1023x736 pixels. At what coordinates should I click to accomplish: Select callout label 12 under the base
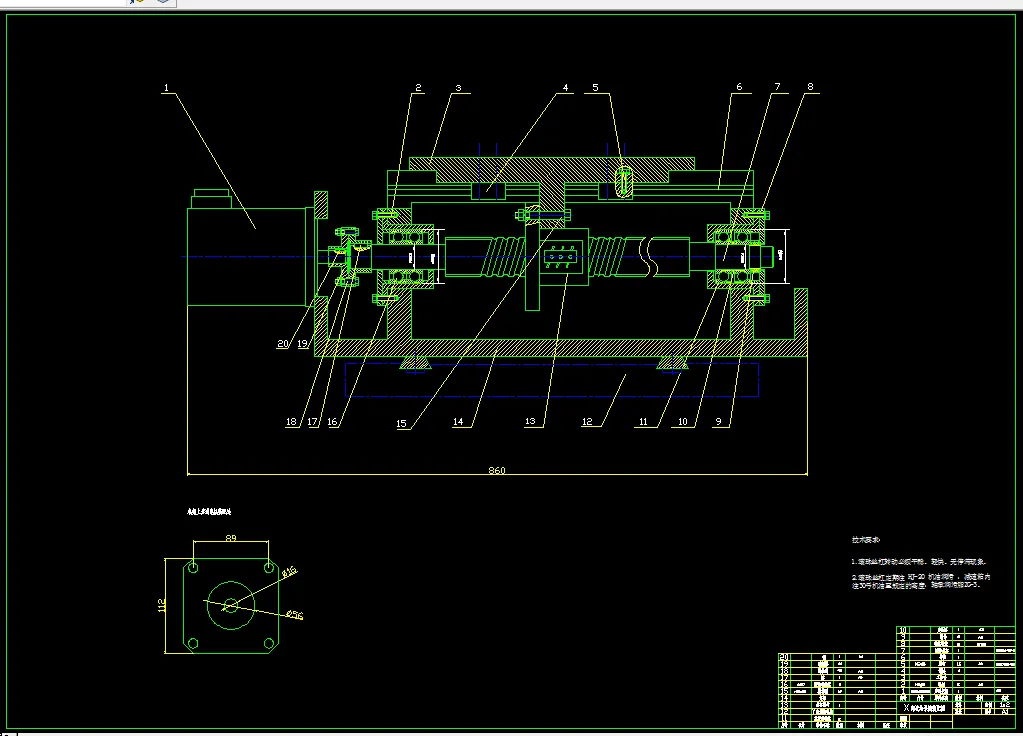click(587, 422)
